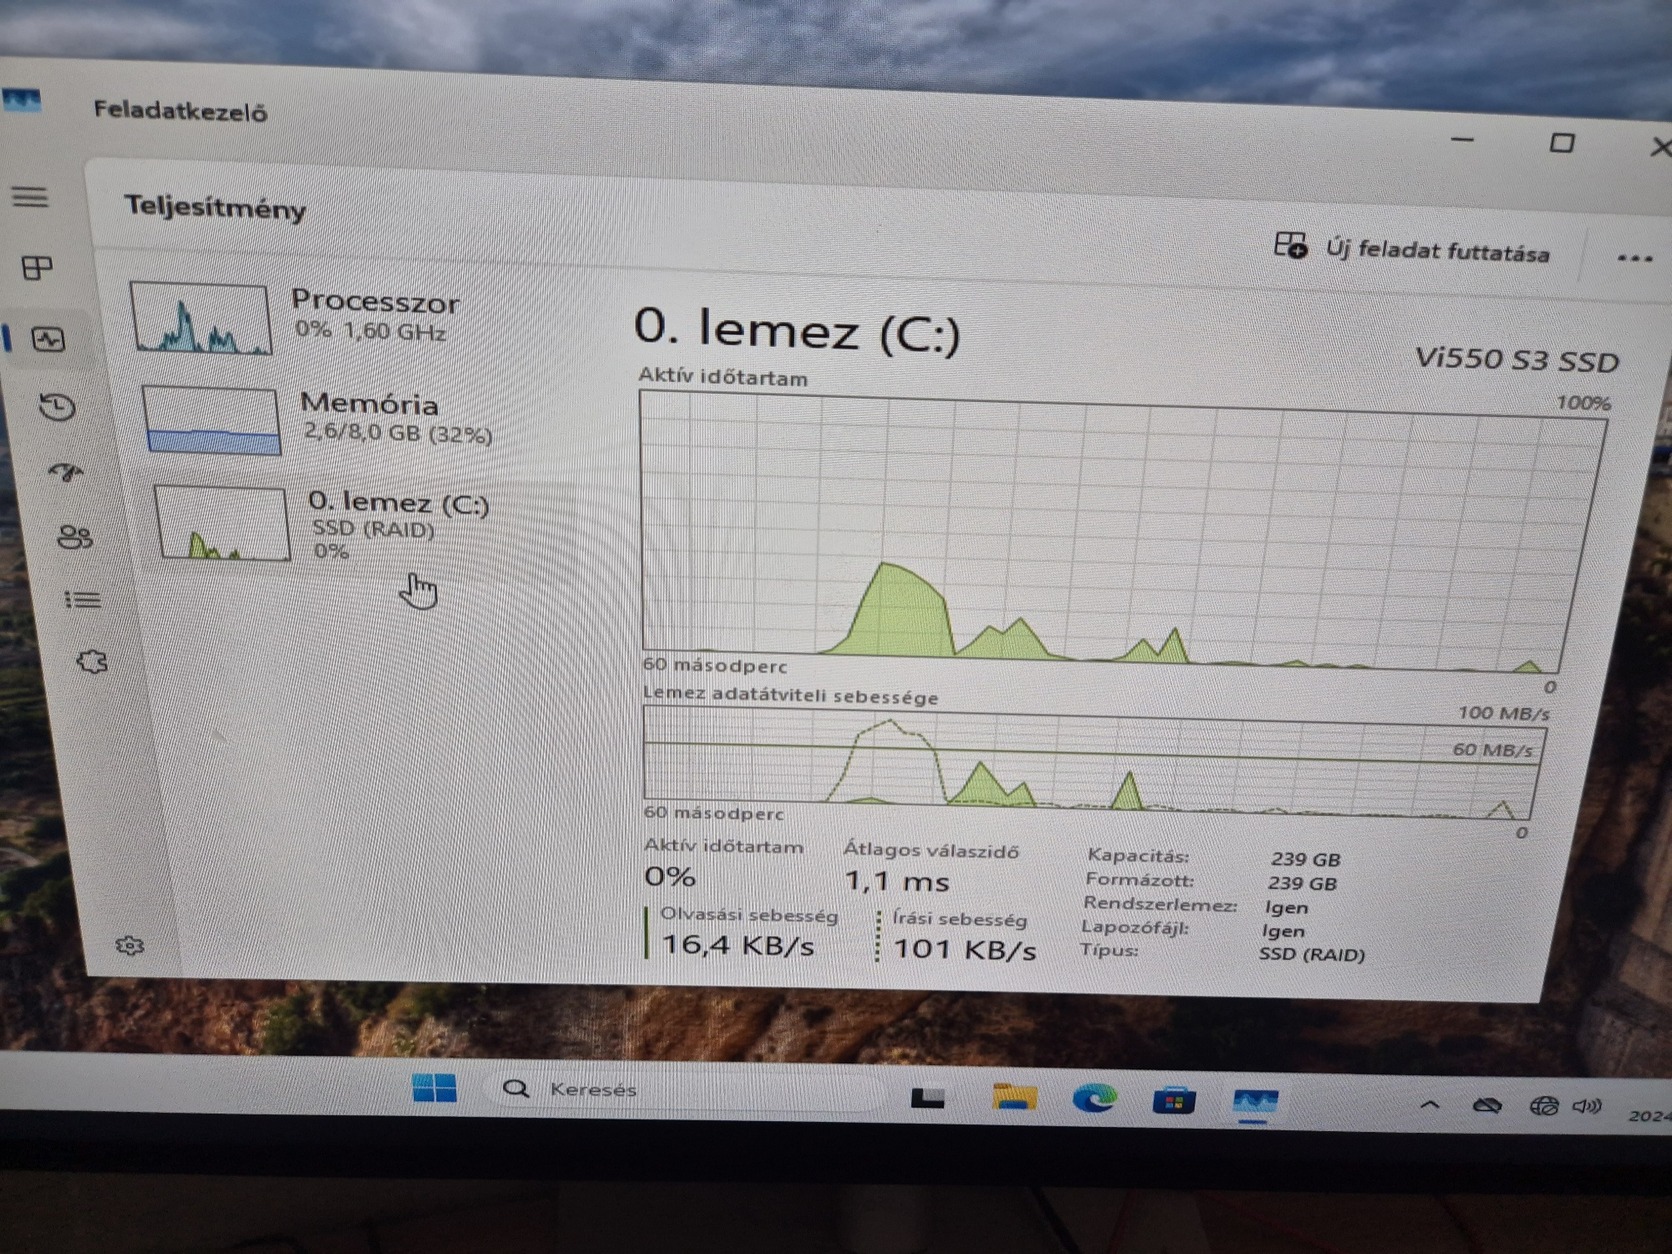This screenshot has width=1672, height=1254.
Task: Click the Keresés taskbar search box
Action: click(686, 1090)
